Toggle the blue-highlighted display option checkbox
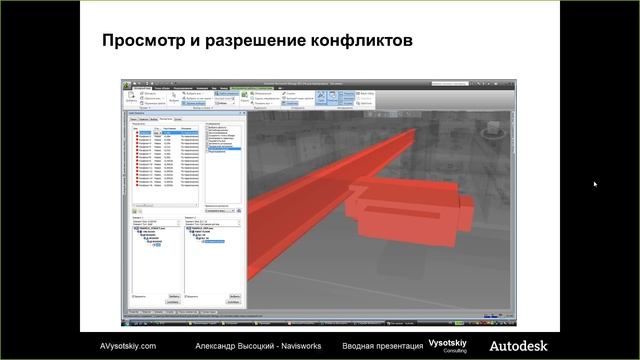 click(x=208, y=149)
